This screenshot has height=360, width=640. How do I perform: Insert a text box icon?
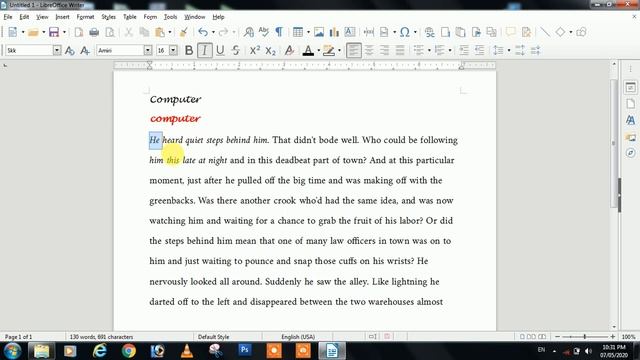(x=350, y=32)
